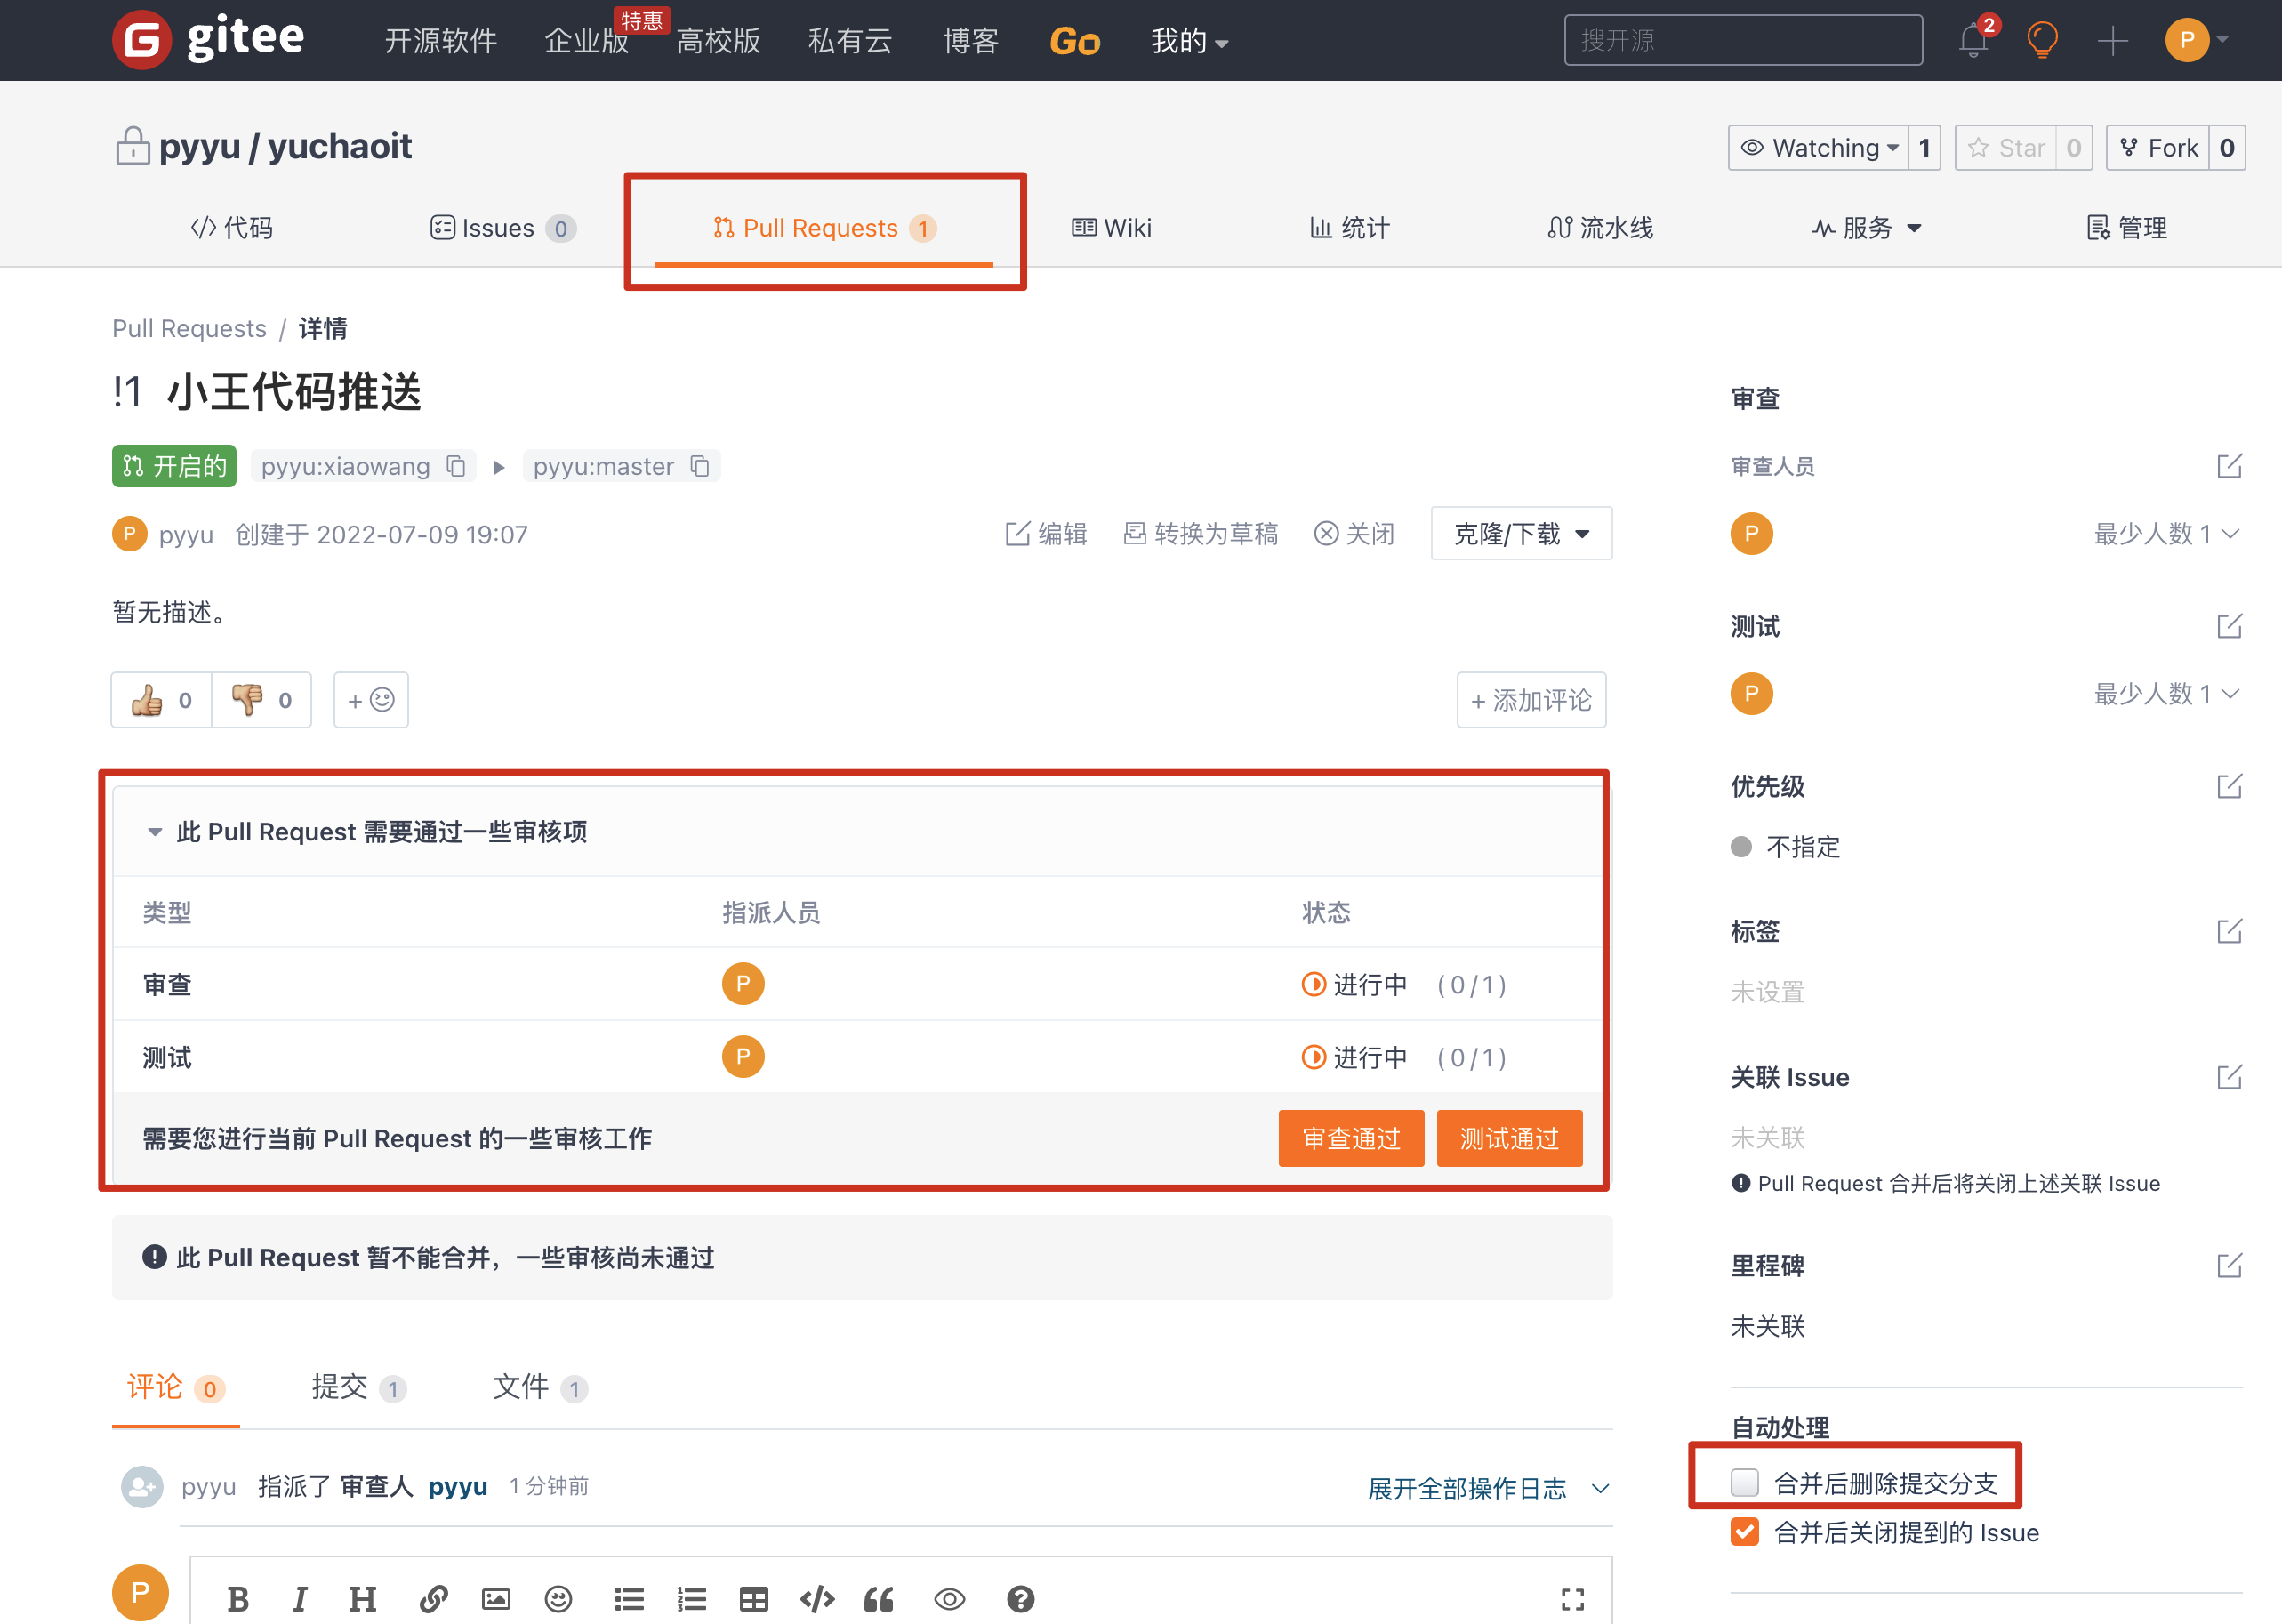
Task: Click the bold formatting icon in editor
Action: [238, 1599]
